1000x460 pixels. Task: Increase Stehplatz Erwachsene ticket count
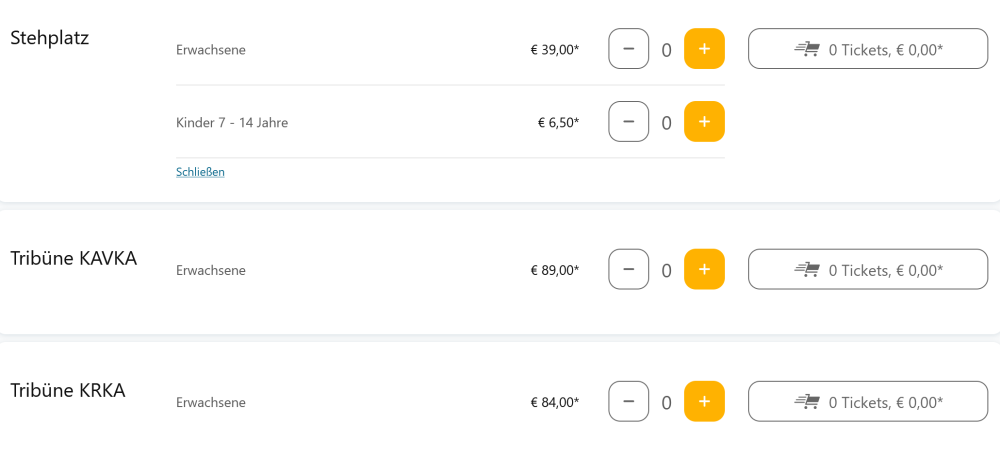(x=704, y=49)
